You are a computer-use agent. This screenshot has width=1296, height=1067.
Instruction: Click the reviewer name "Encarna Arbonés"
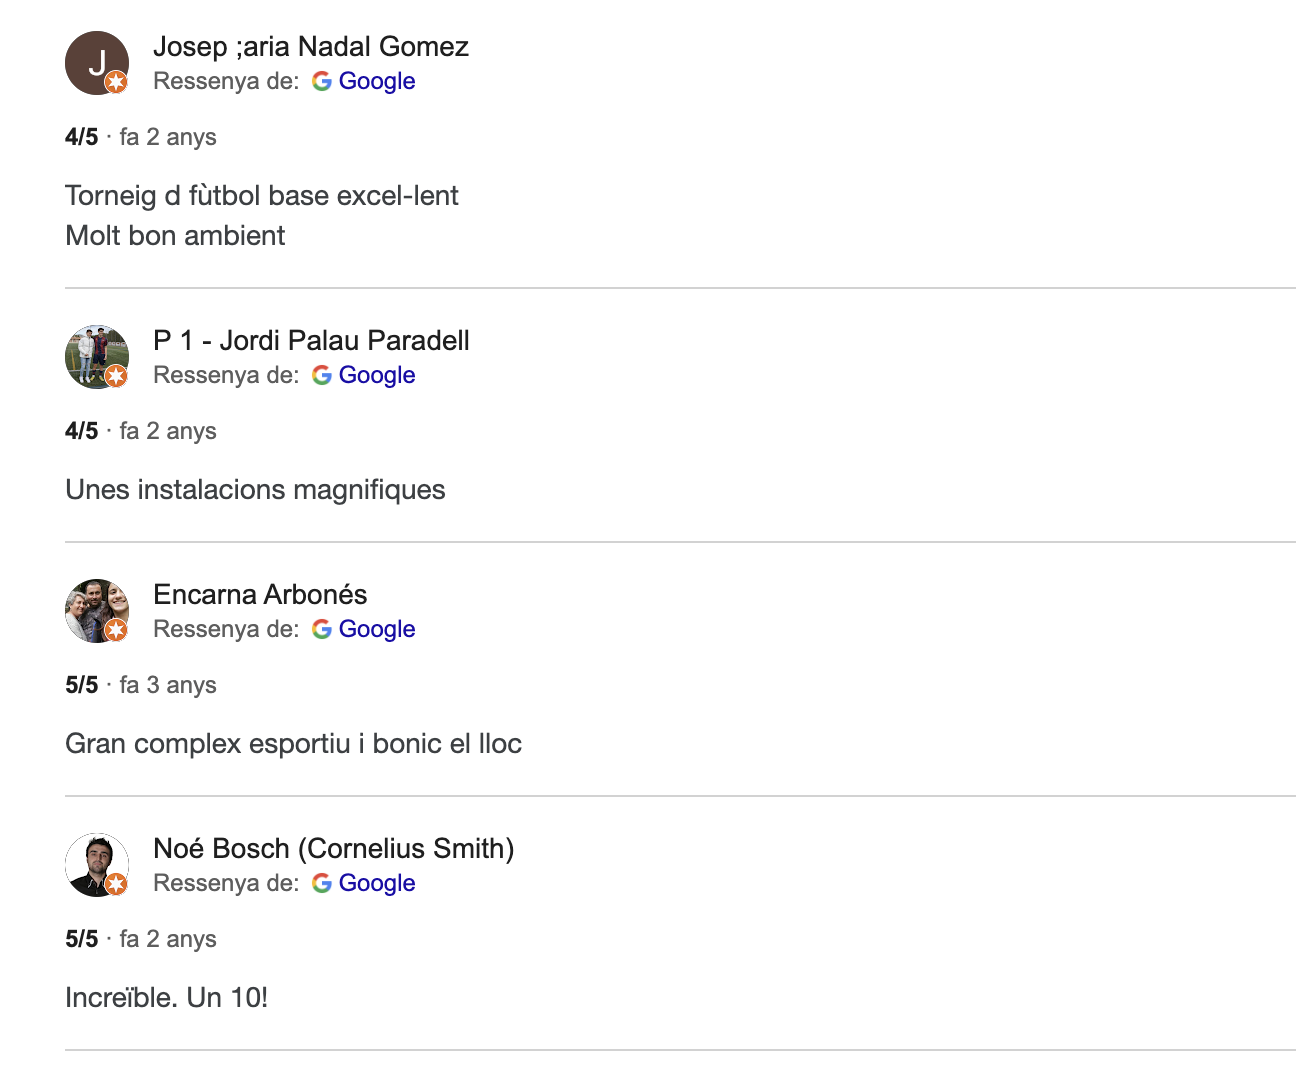(260, 595)
